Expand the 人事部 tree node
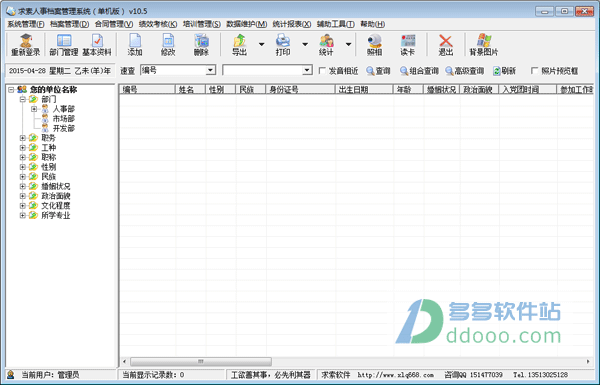The width and height of the screenshot is (600, 385). (34, 109)
